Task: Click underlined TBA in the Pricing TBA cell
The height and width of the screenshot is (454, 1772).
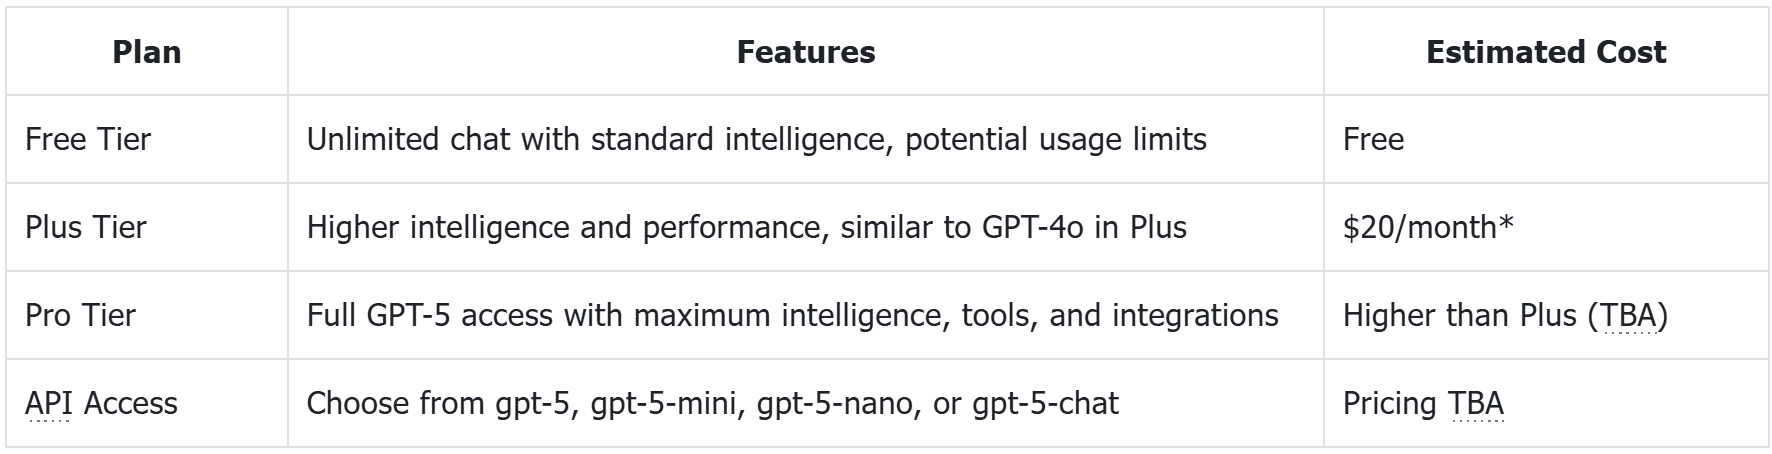Action: pyautogui.click(x=1476, y=403)
